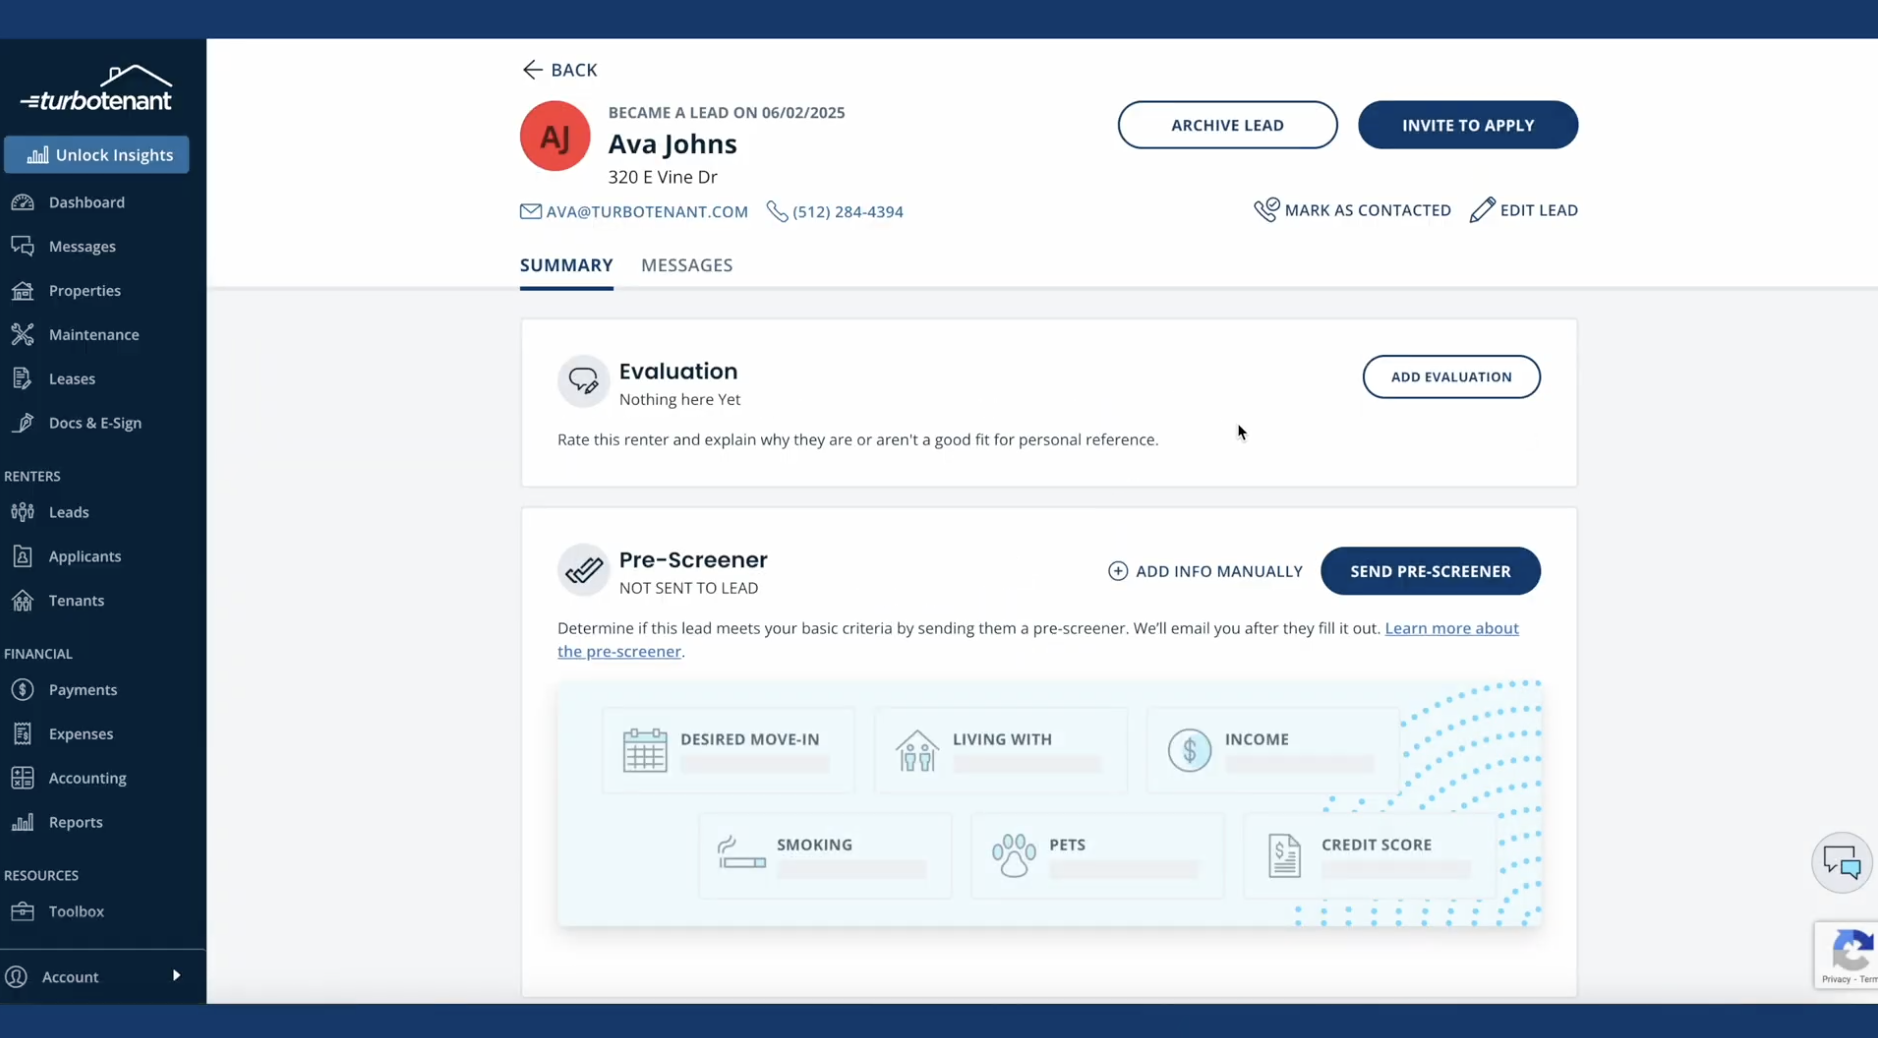Screen dimensions: 1878x1038
Task: Click the Payments dollar icon
Action: [23, 689]
